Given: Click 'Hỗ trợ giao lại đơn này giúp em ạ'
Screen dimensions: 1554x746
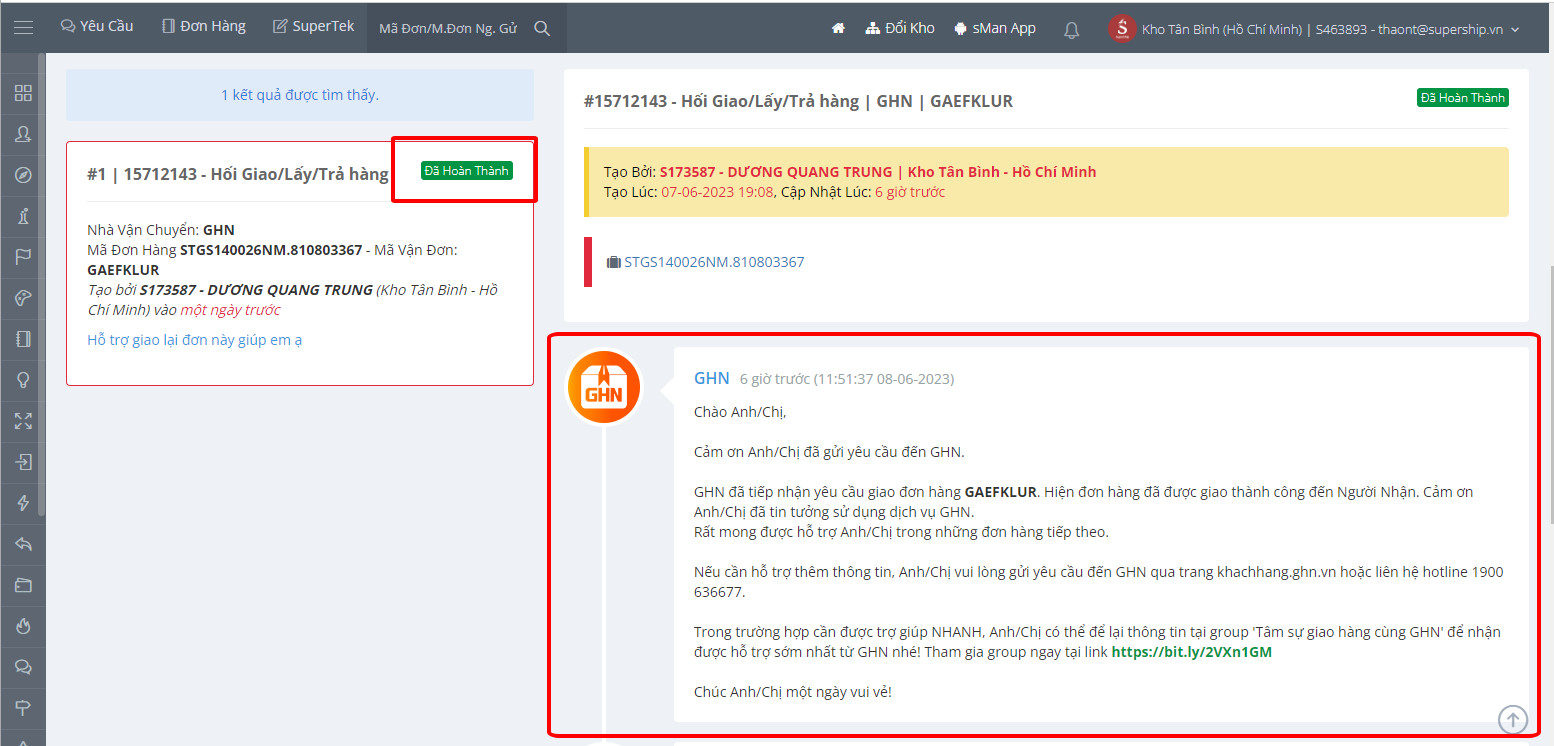Looking at the screenshot, I should tap(195, 340).
